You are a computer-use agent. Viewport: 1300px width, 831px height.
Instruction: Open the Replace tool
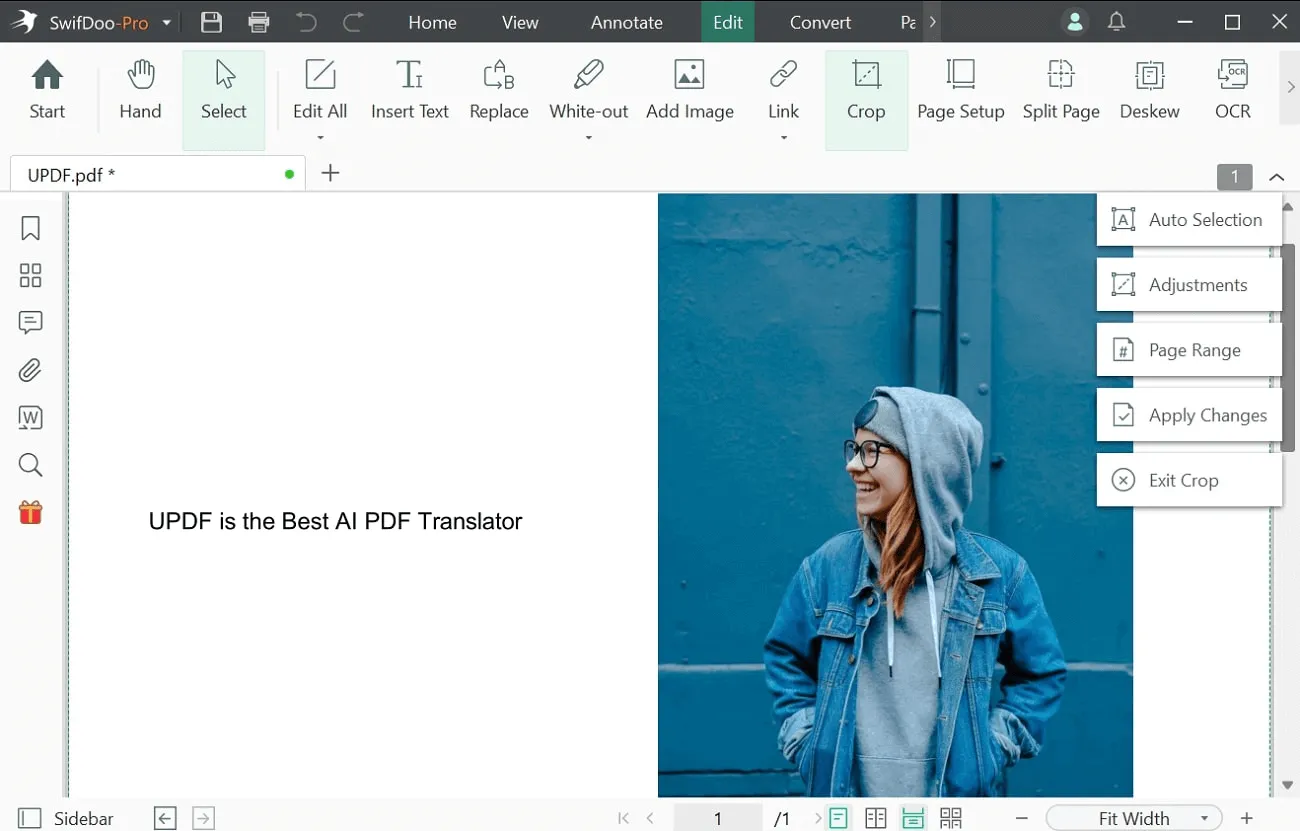[498, 90]
